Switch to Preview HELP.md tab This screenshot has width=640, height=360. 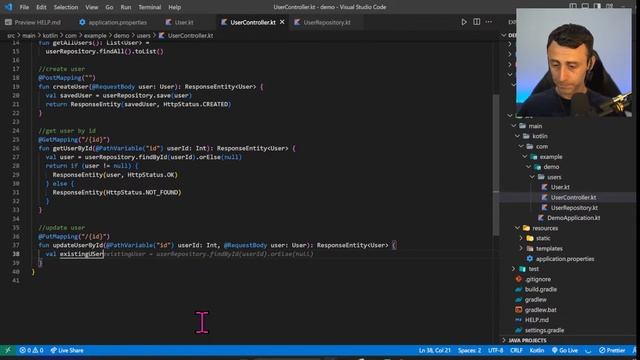tap(33, 22)
